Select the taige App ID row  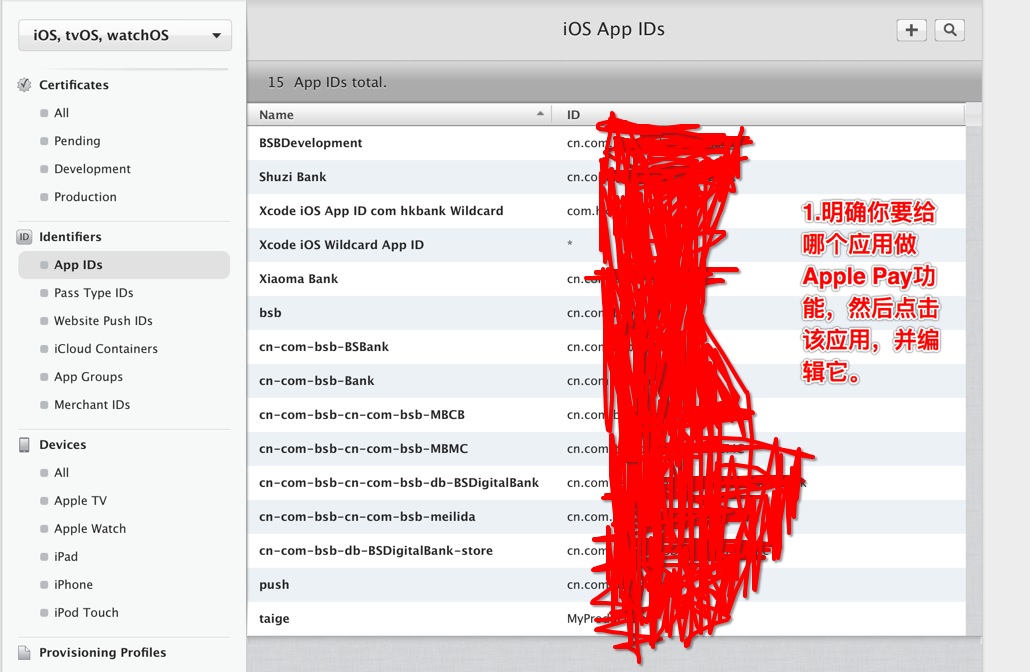click(606, 619)
